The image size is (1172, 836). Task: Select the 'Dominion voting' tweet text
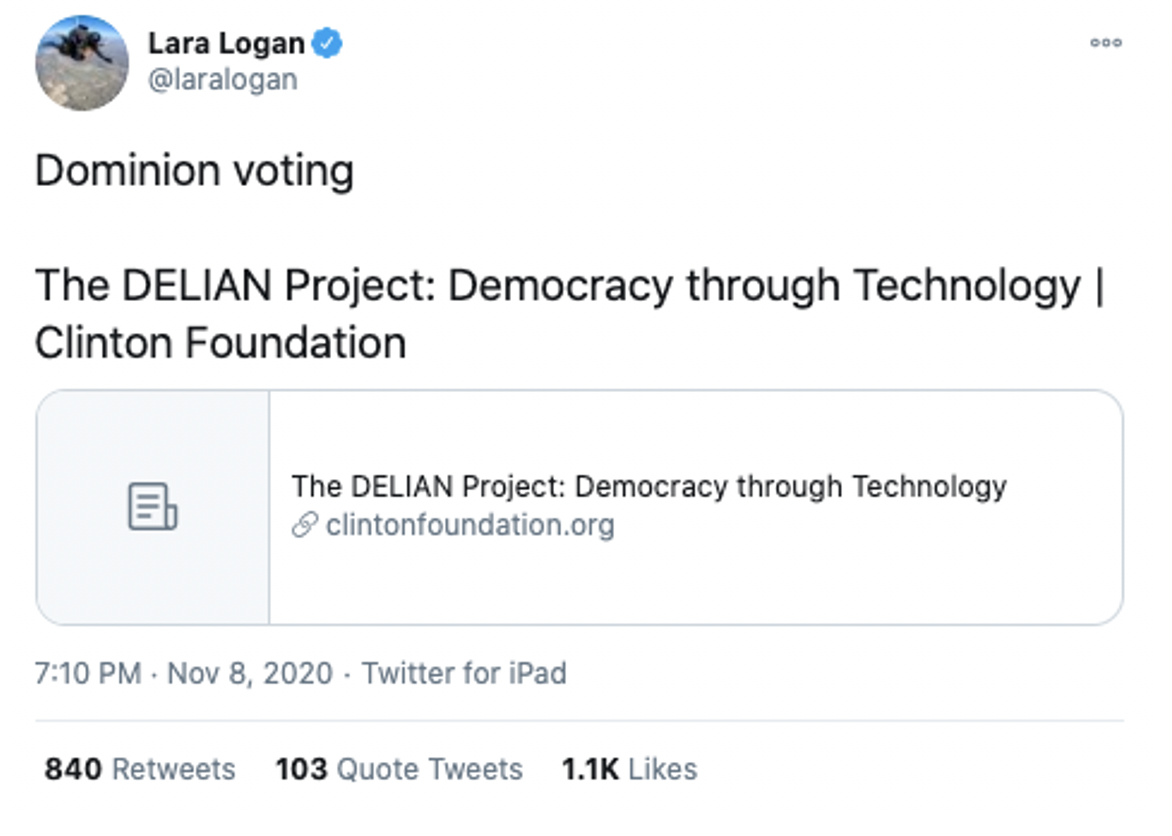click(x=194, y=170)
